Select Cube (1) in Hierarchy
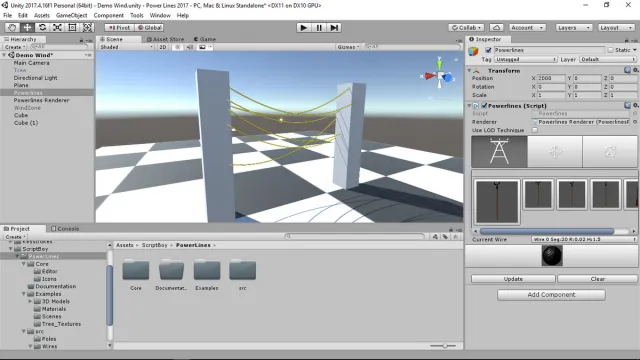This screenshot has width=640, height=360. coord(26,122)
